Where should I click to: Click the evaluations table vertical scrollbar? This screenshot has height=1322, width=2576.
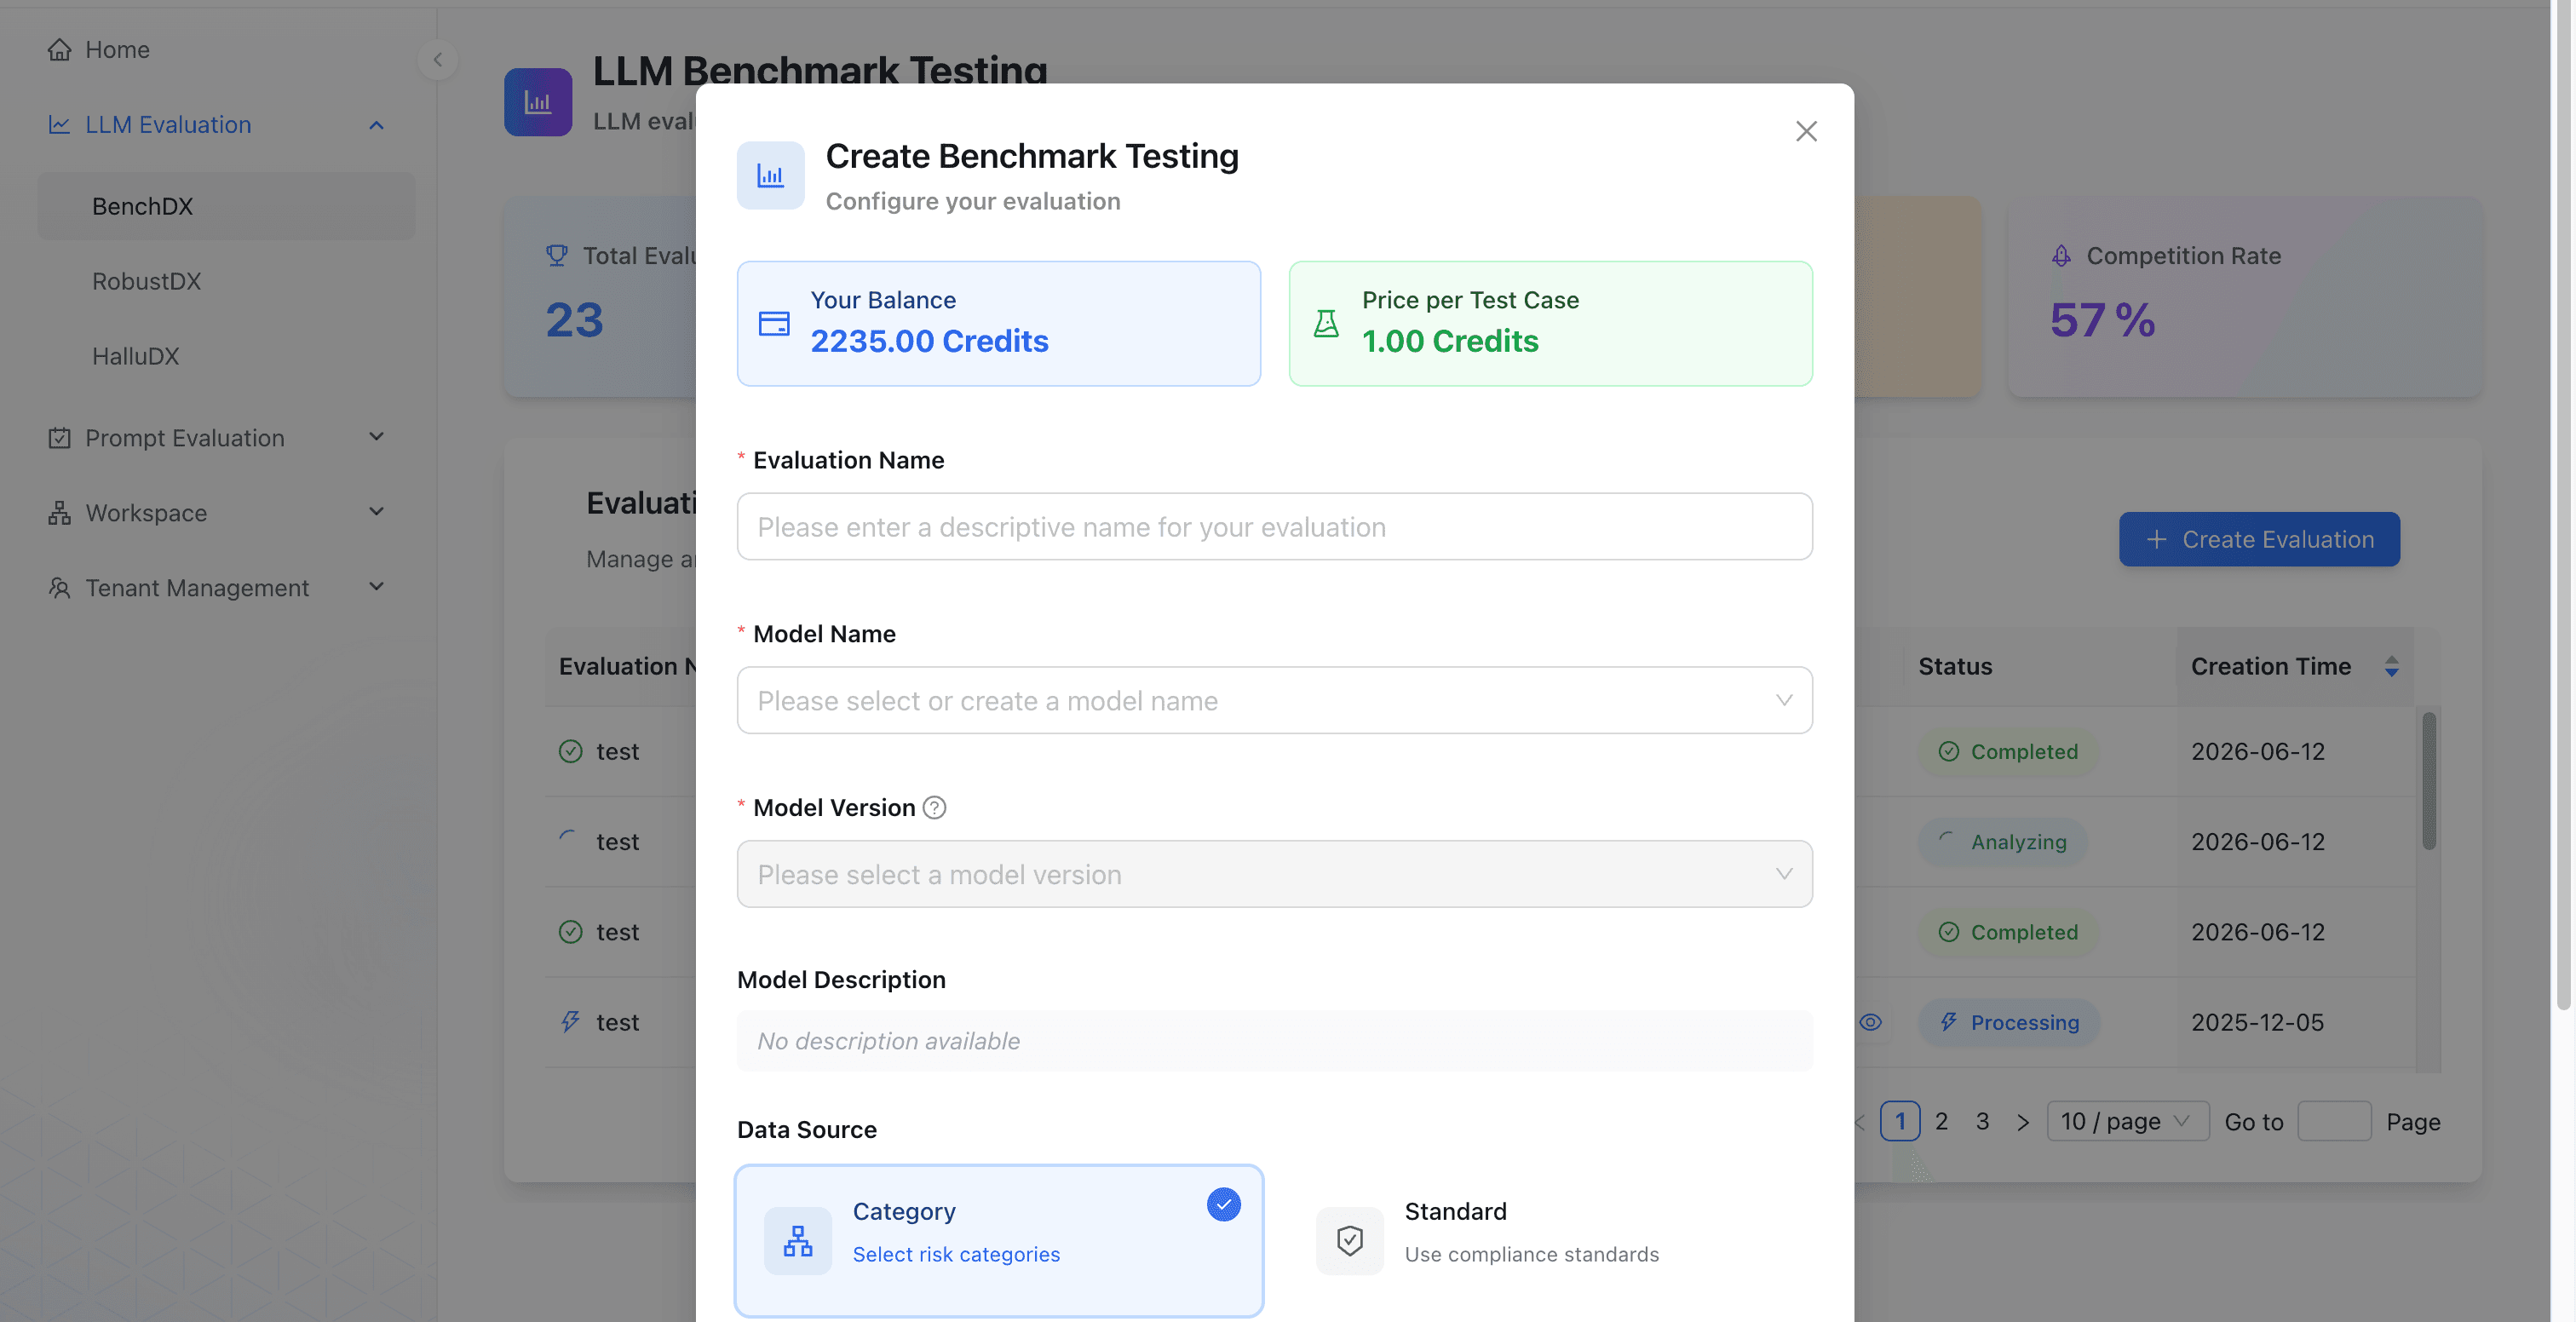pos(2428,780)
